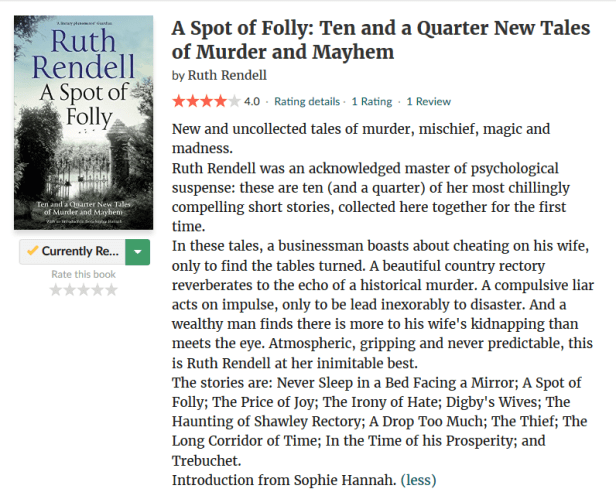Open the green shelf dropdown arrow
The height and width of the screenshot is (499, 616).
pyautogui.click(x=138, y=251)
